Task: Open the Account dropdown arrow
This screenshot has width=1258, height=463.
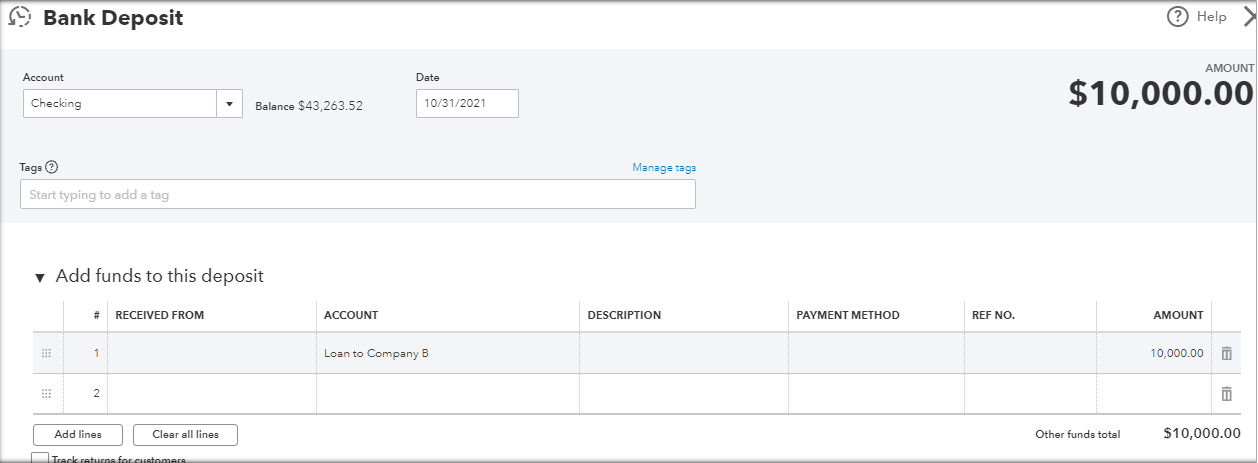Action: 229,103
